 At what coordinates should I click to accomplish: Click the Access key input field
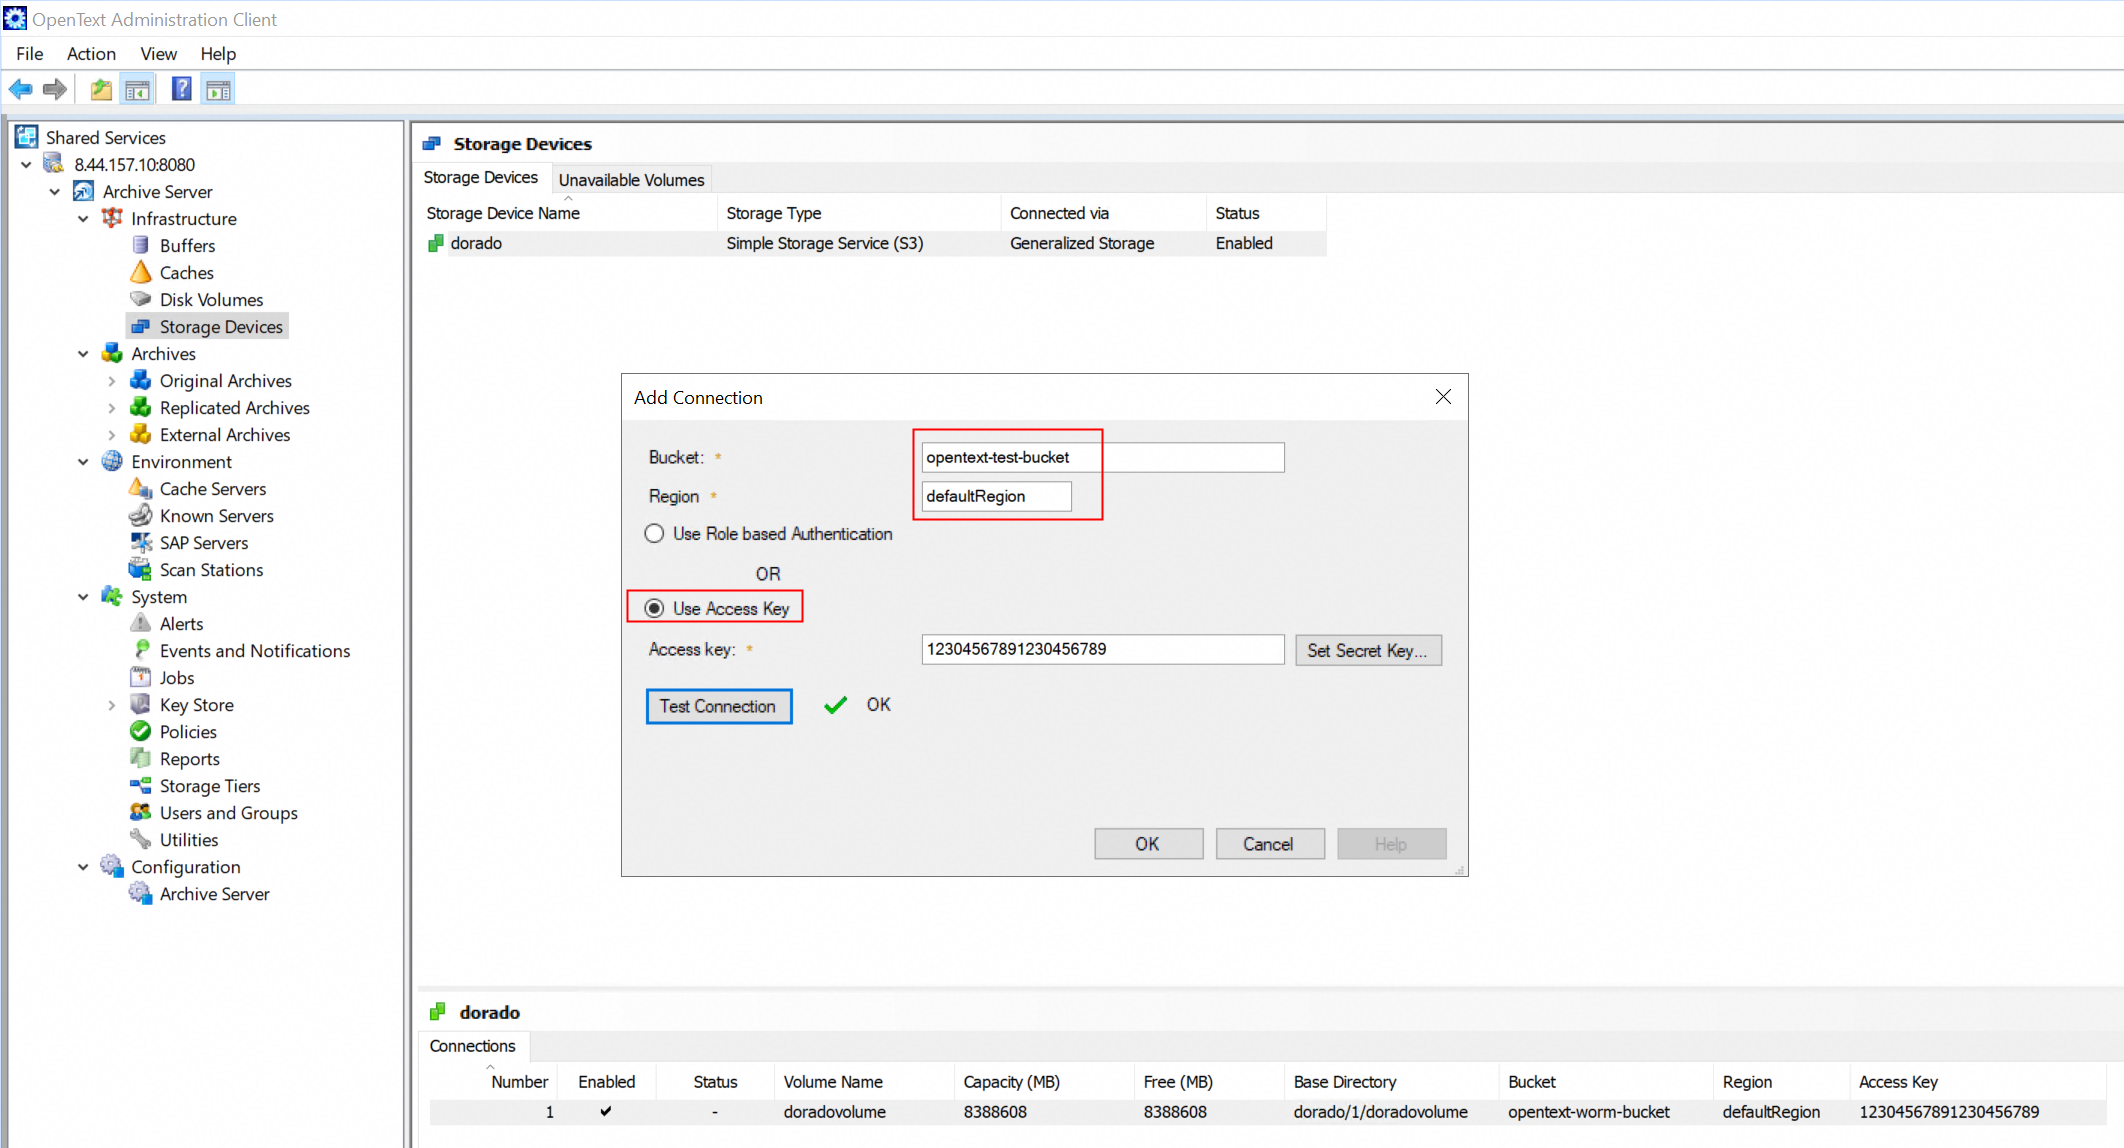(1103, 649)
